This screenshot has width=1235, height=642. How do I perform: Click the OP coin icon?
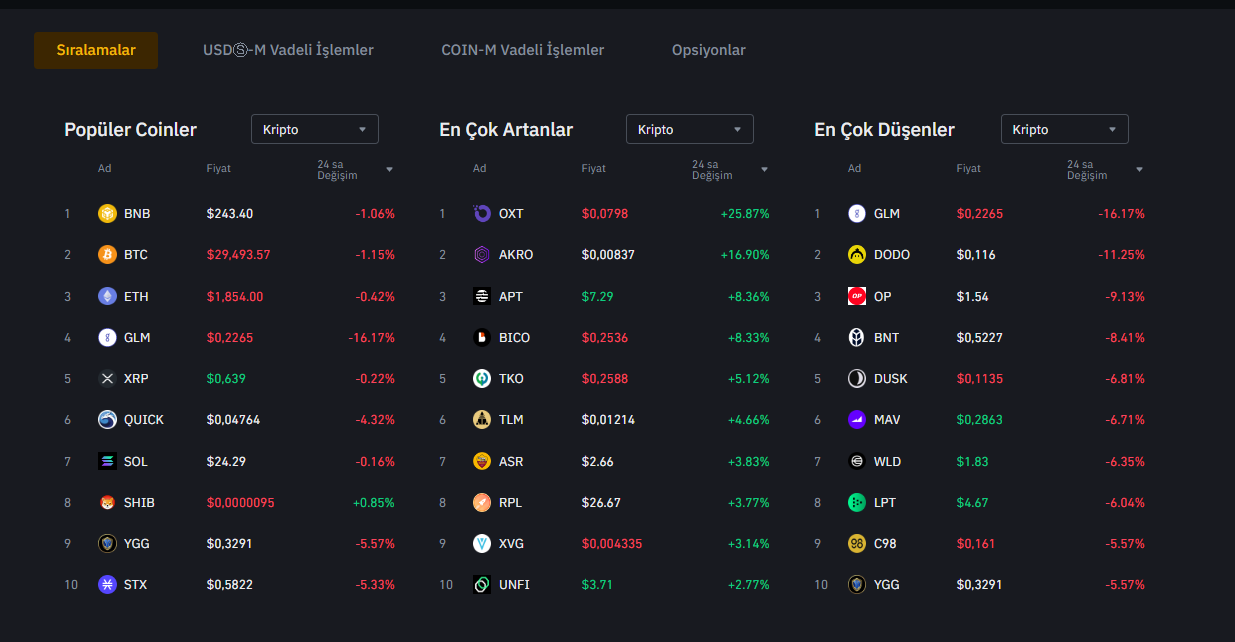coord(856,296)
